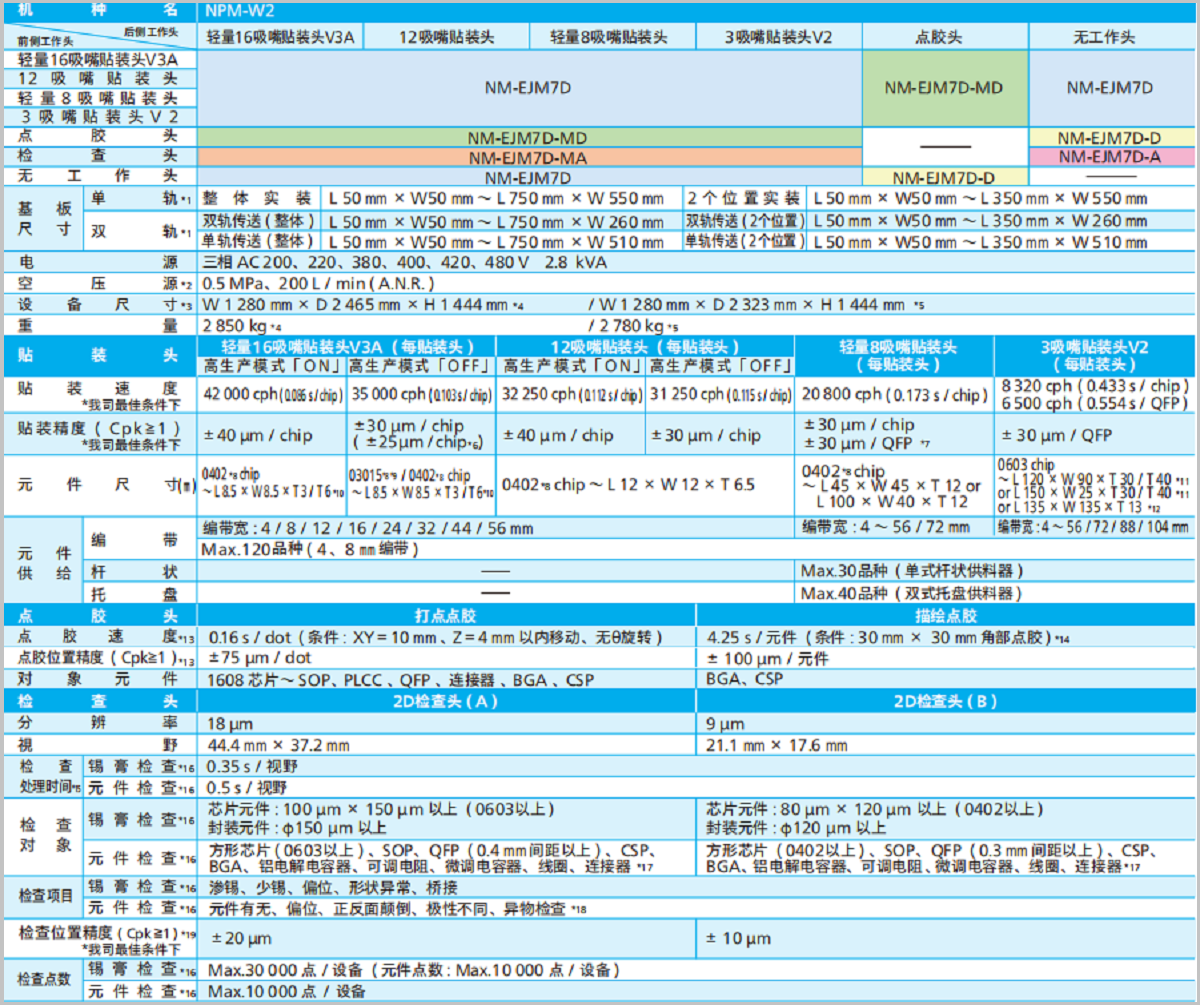Click the "托盘" row label
Screen dimensions: 1200x1005
136,593
